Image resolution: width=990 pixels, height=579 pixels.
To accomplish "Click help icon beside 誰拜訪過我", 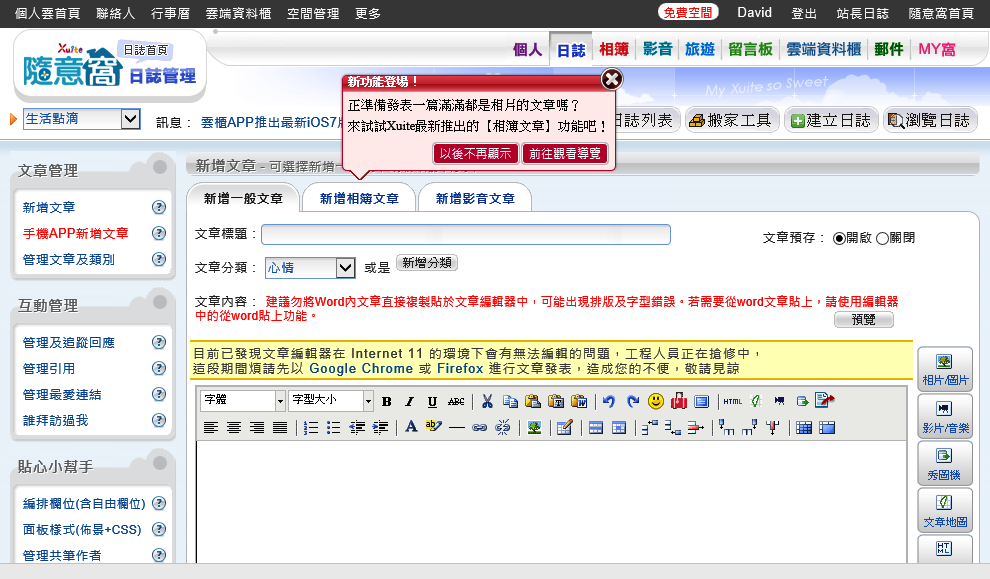I will (159, 420).
